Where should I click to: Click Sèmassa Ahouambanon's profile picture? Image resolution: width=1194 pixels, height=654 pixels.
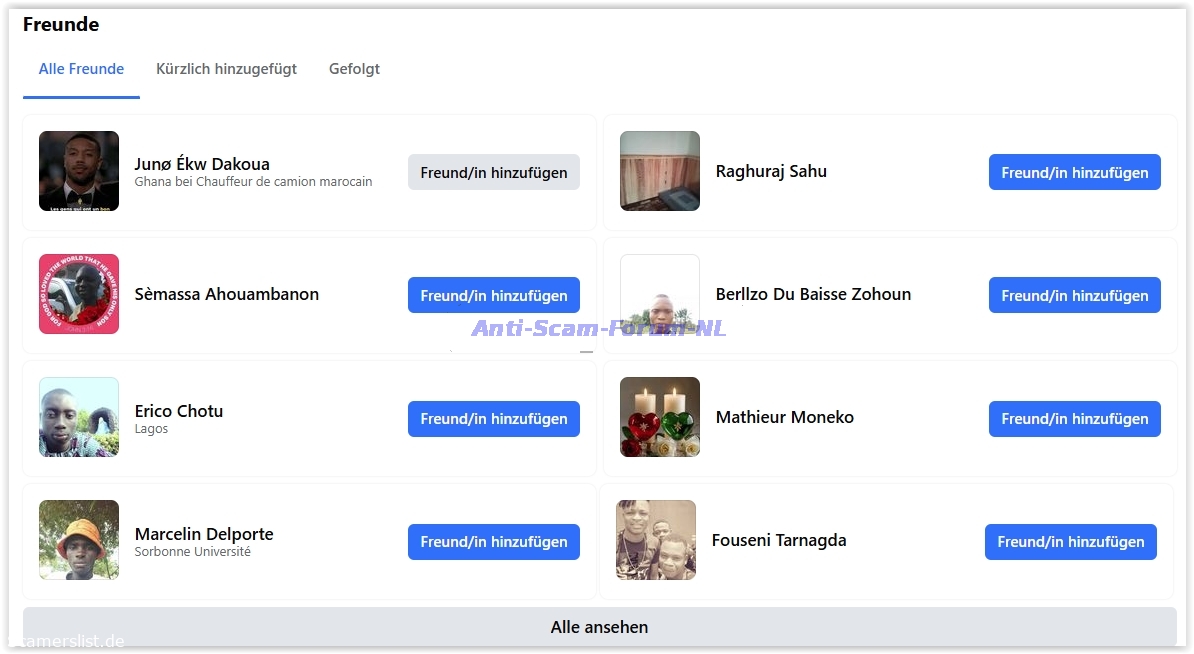tap(79, 294)
